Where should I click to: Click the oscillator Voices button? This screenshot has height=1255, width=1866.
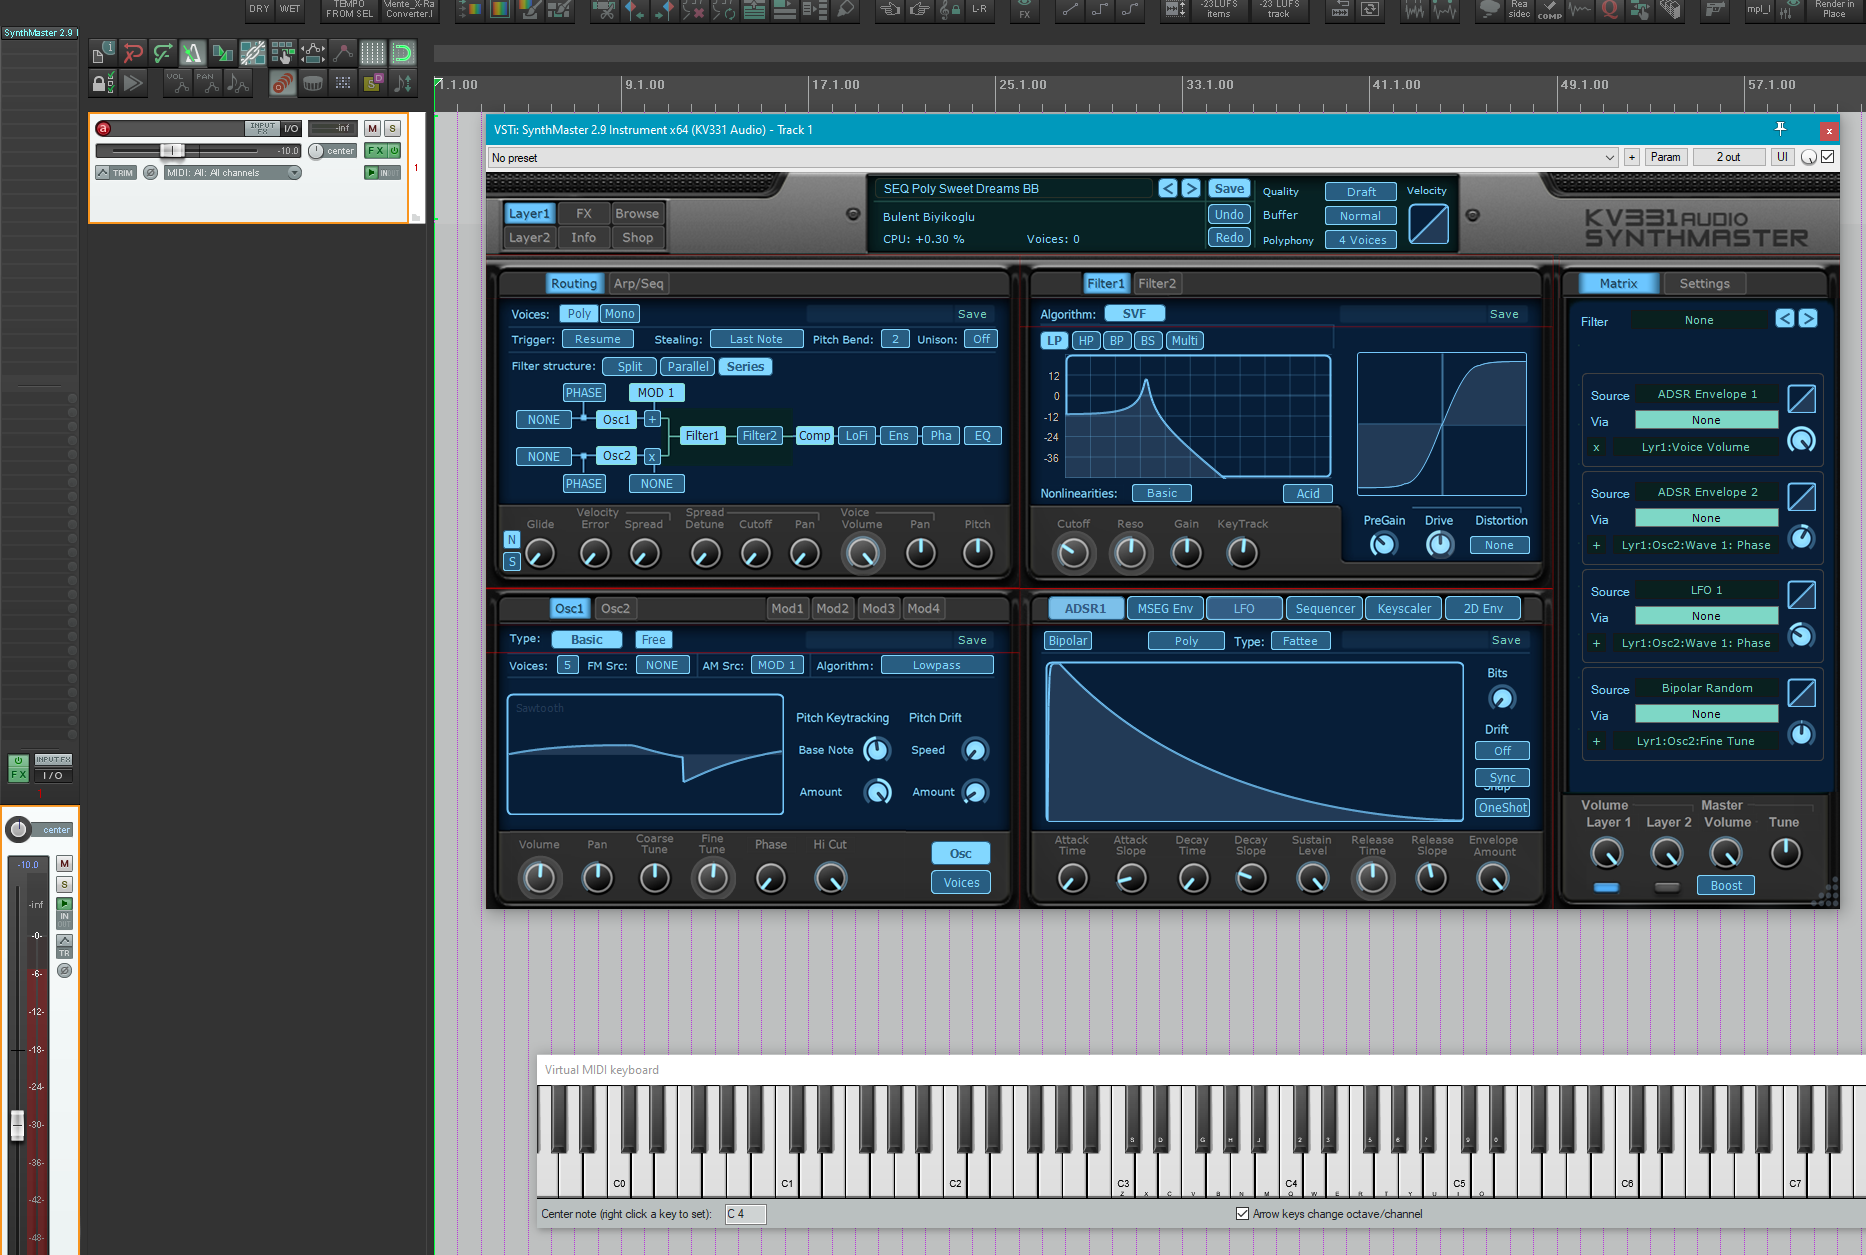[961, 883]
